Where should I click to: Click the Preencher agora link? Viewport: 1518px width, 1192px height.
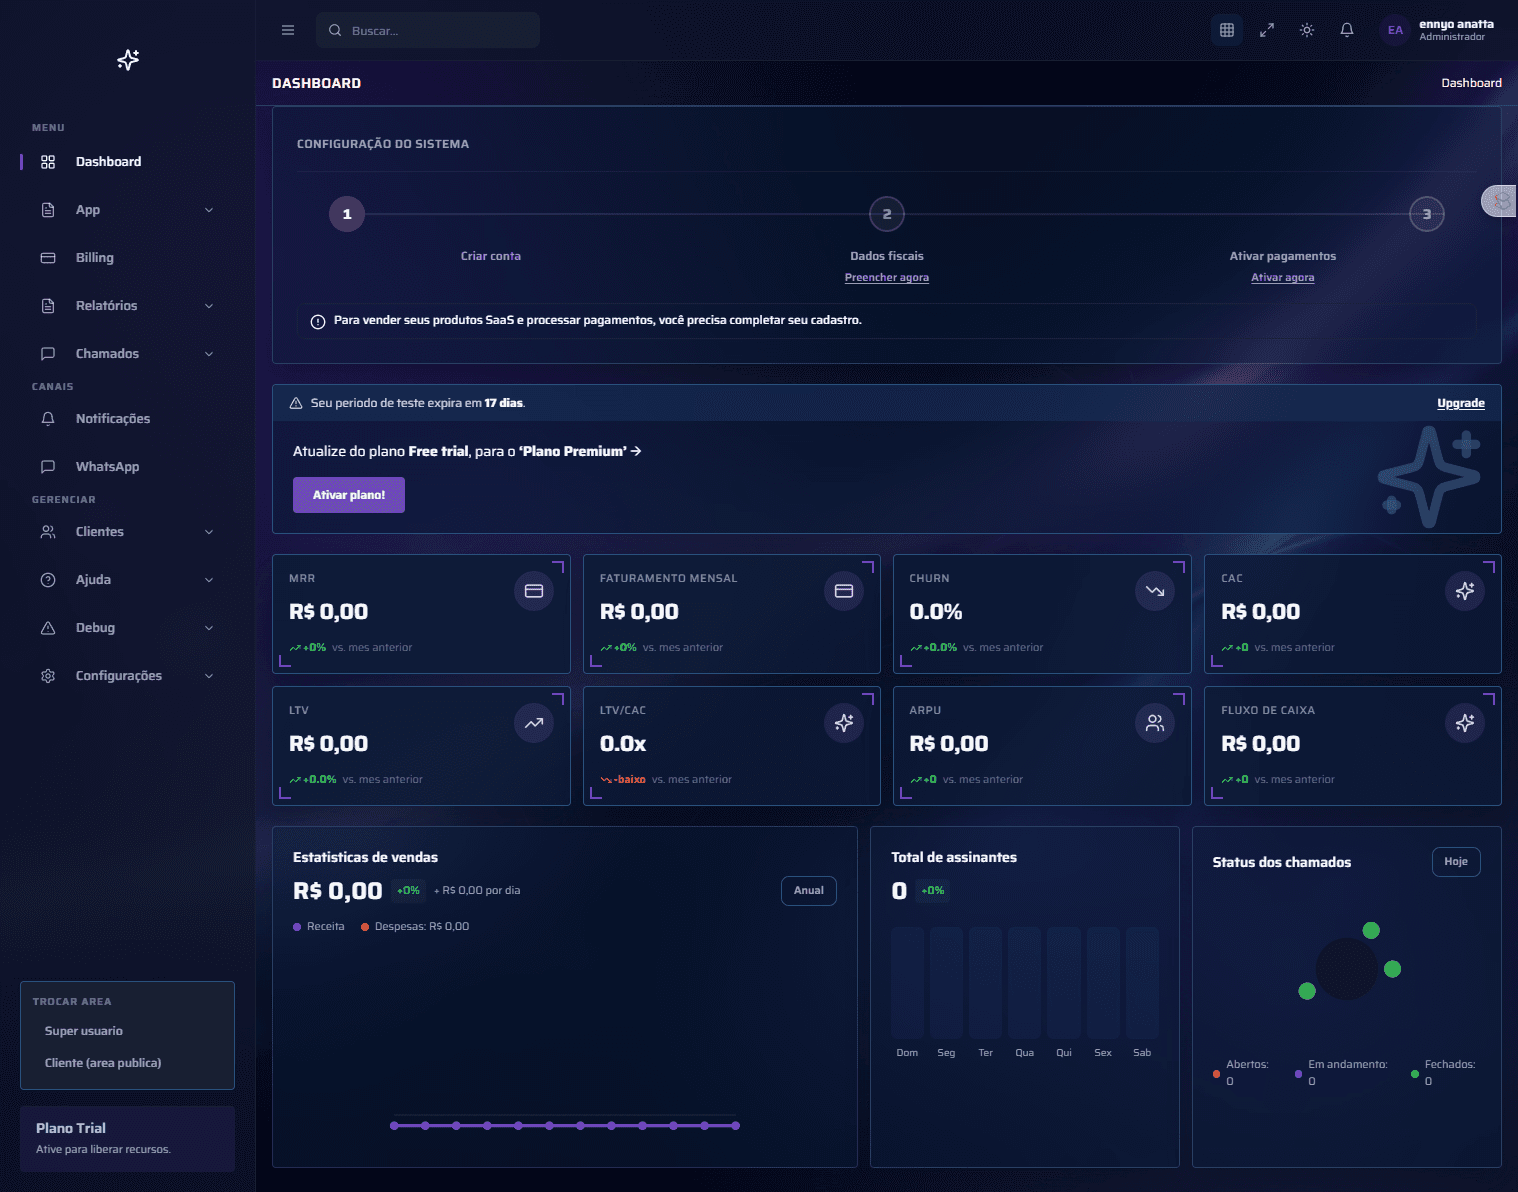pos(886,278)
